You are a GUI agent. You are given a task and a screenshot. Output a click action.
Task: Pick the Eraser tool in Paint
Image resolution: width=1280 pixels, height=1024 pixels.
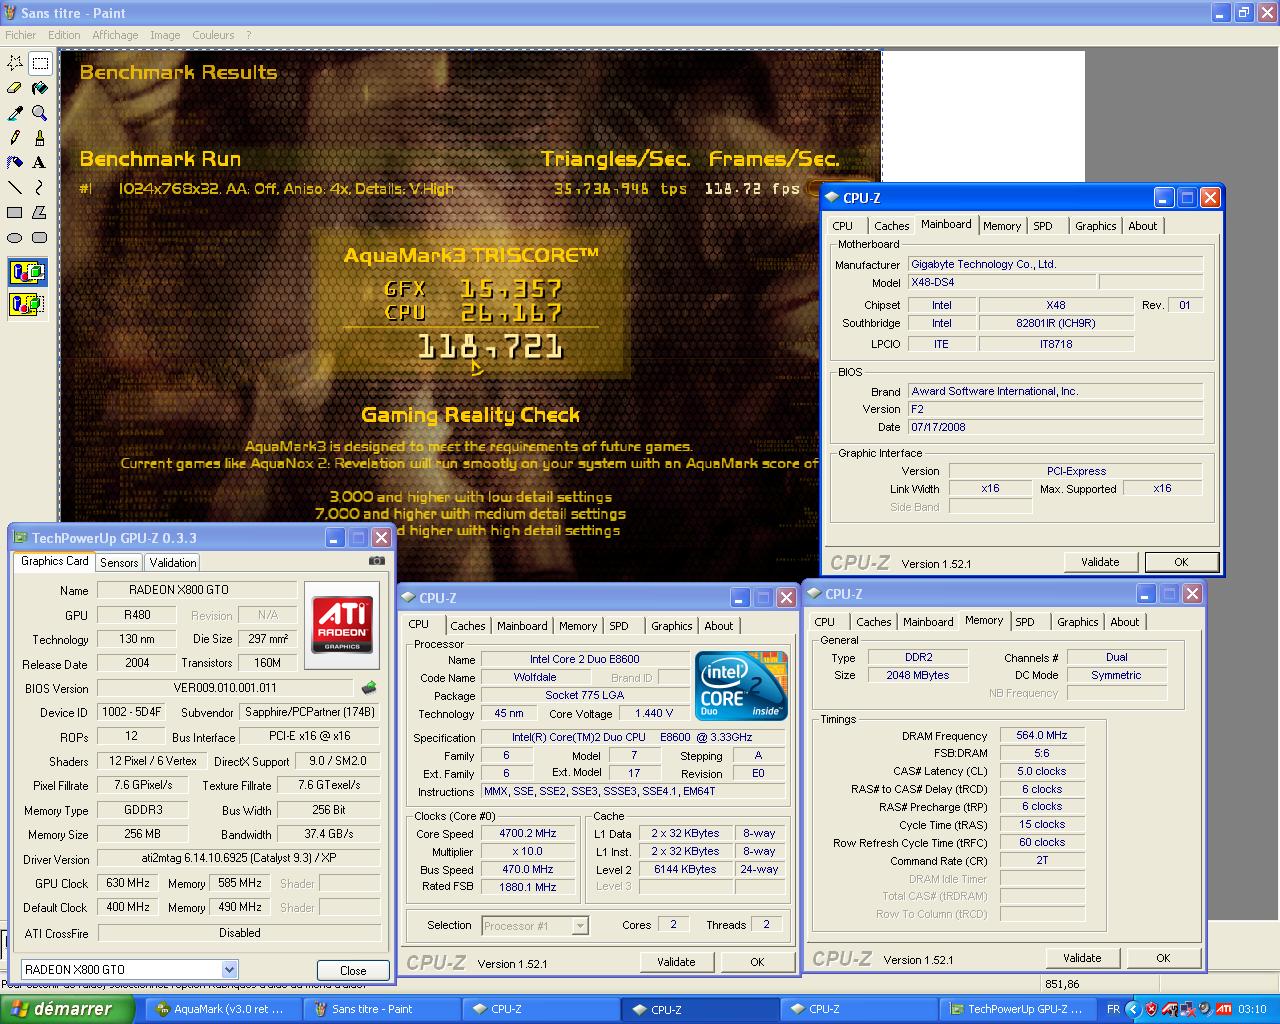(x=15, y=88)
